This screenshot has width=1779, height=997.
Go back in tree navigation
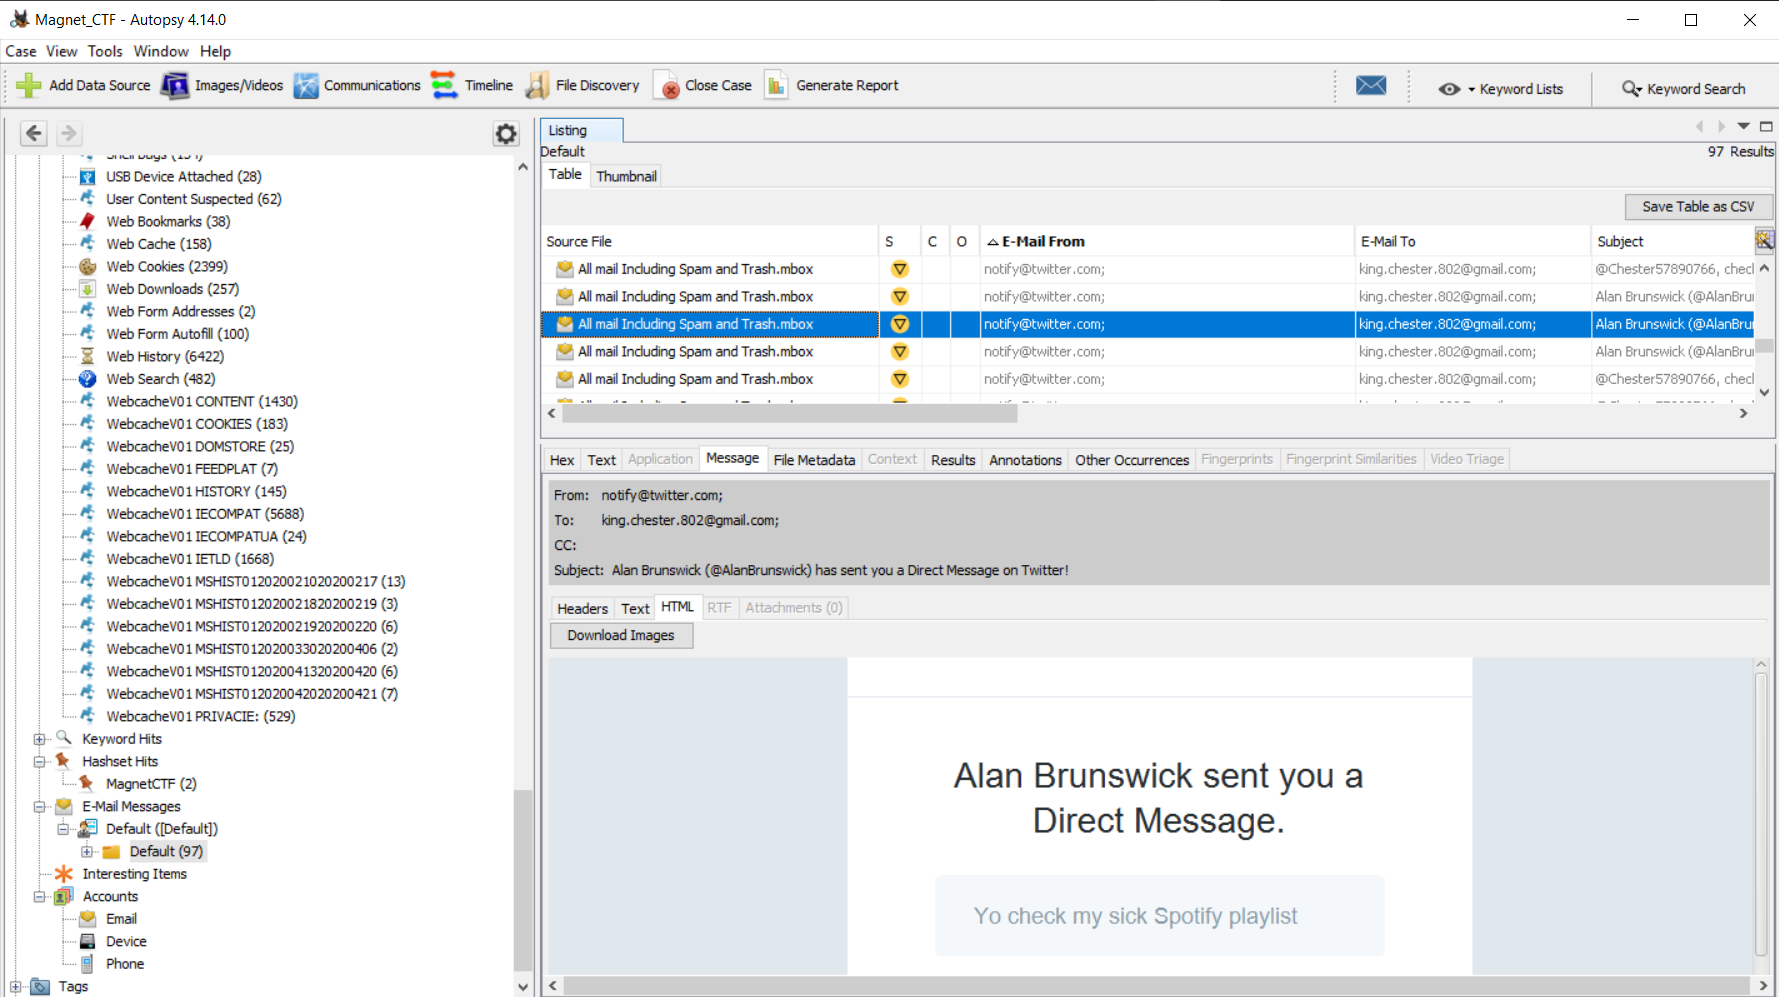(34, 133)
